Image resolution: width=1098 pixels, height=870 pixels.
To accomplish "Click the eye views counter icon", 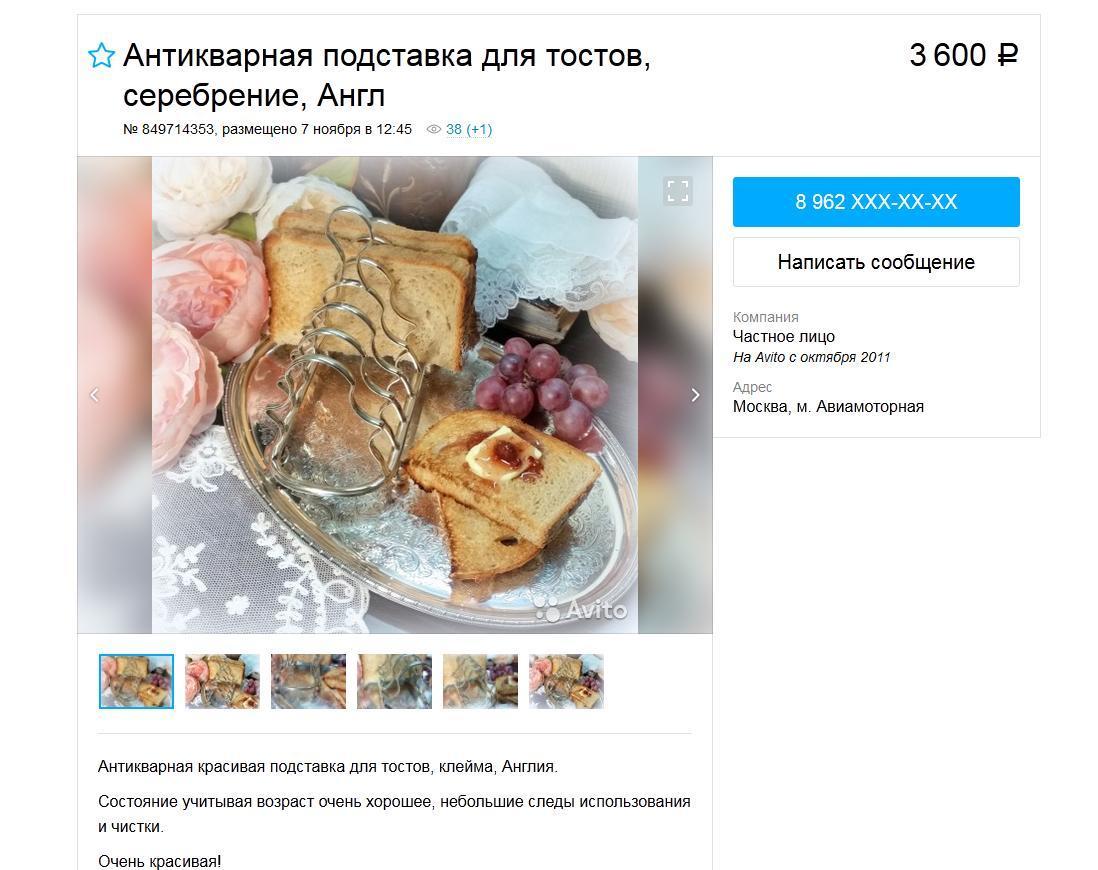I will [434, 130].
